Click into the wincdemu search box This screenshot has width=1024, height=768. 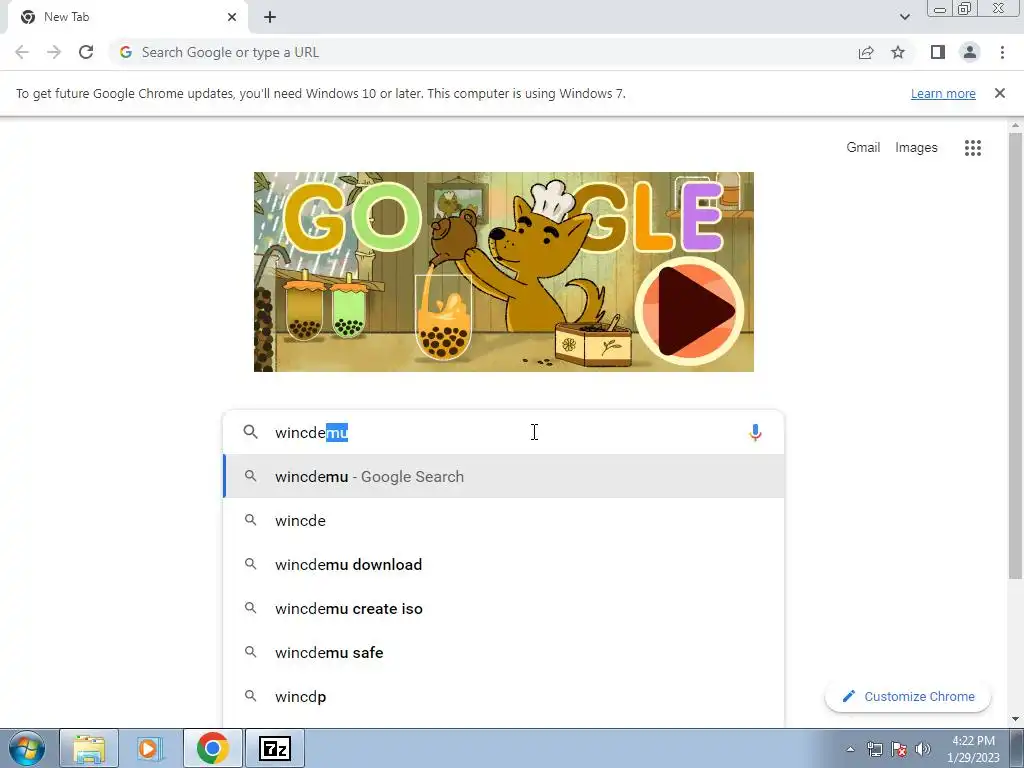tap(503, 432)
